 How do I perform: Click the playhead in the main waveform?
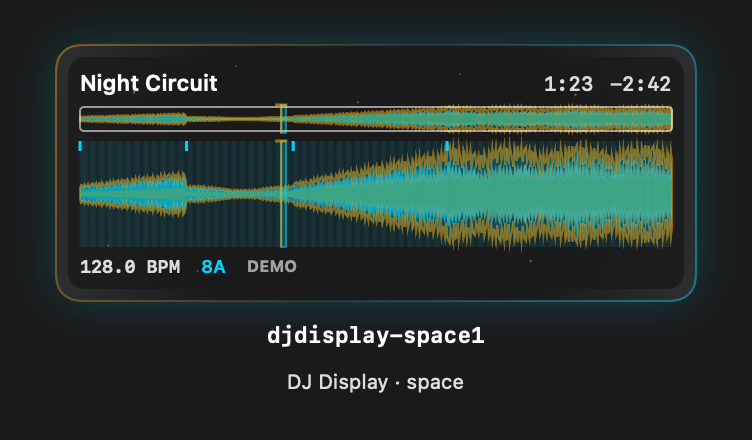[x=283, y=194]
